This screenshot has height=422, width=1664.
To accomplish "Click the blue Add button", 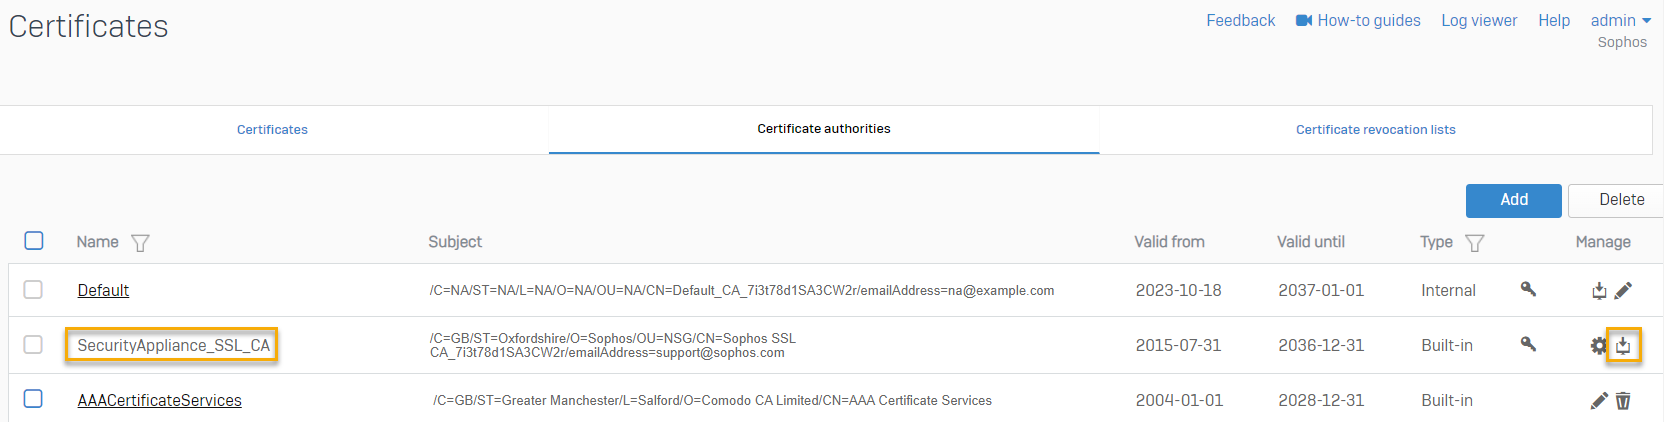I will pyautogui.click(x=1513, y=200).
